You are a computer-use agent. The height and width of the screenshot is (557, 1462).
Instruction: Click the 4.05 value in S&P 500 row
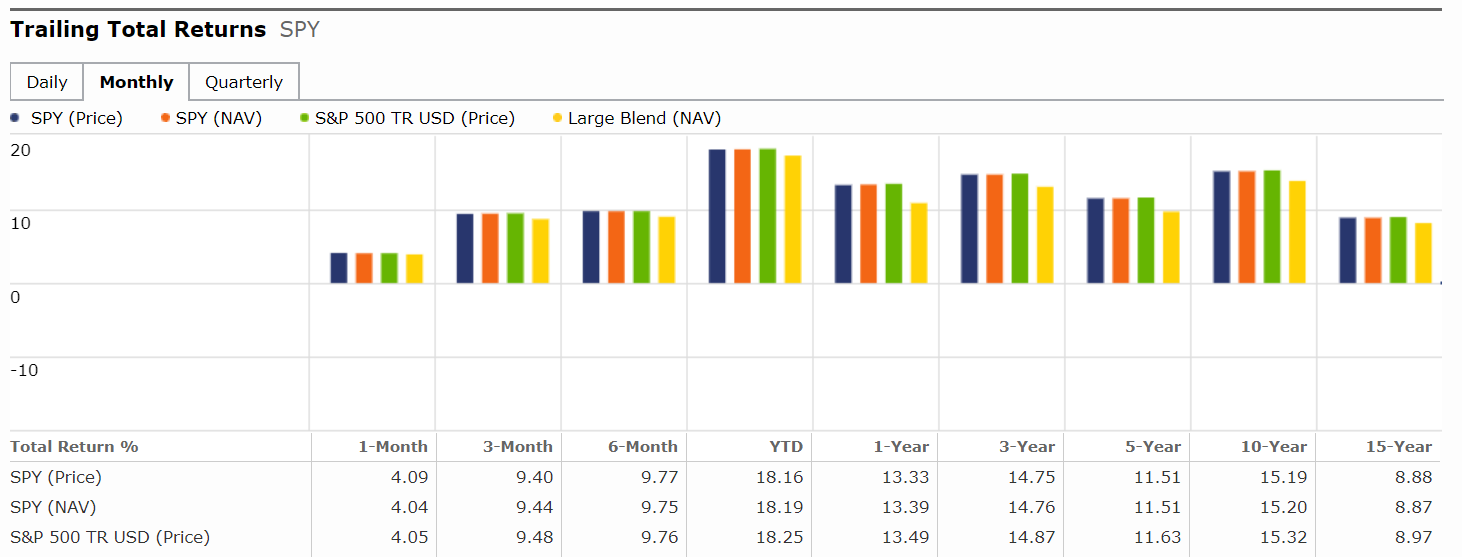click(410, 537)
